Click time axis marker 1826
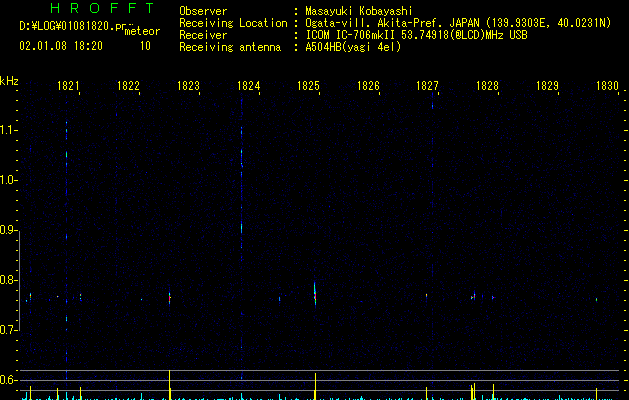The width and height of the screenshot is (629, 400). 368,86
